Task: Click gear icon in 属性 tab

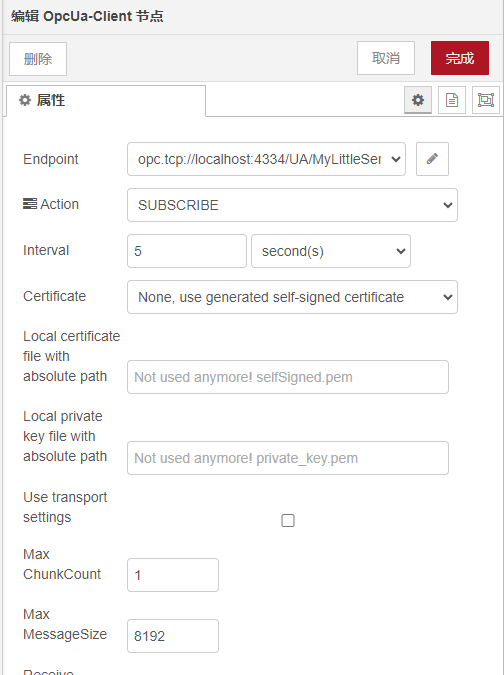Action: tap(25, 100)
